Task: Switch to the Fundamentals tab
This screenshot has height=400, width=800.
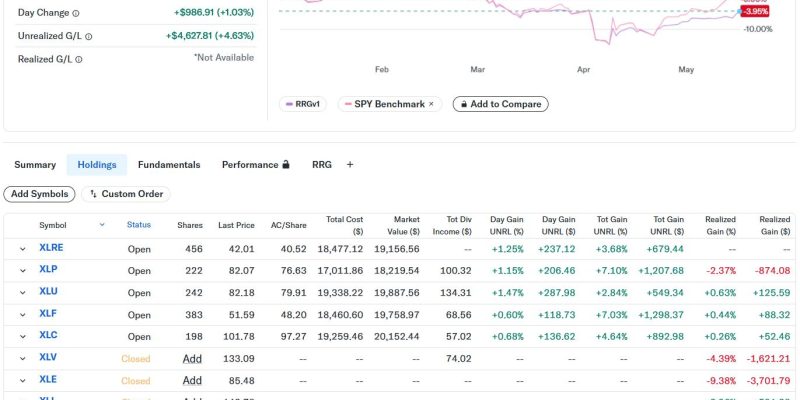Action: point(169,165)
